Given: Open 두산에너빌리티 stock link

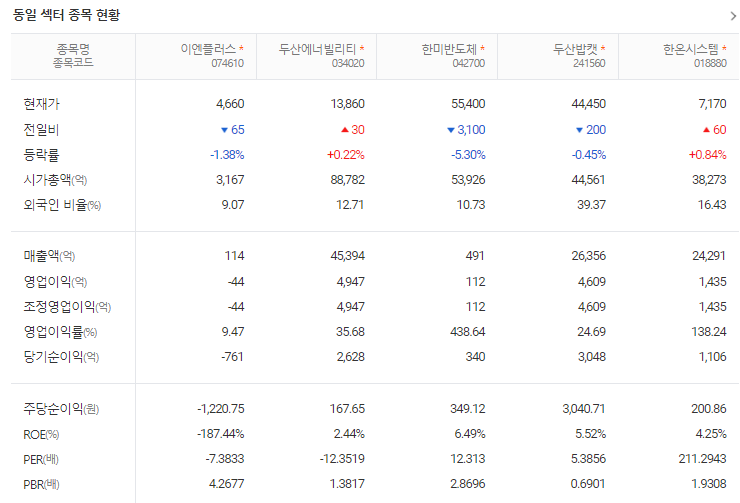Looking at the screenshot, I should 317,49.
